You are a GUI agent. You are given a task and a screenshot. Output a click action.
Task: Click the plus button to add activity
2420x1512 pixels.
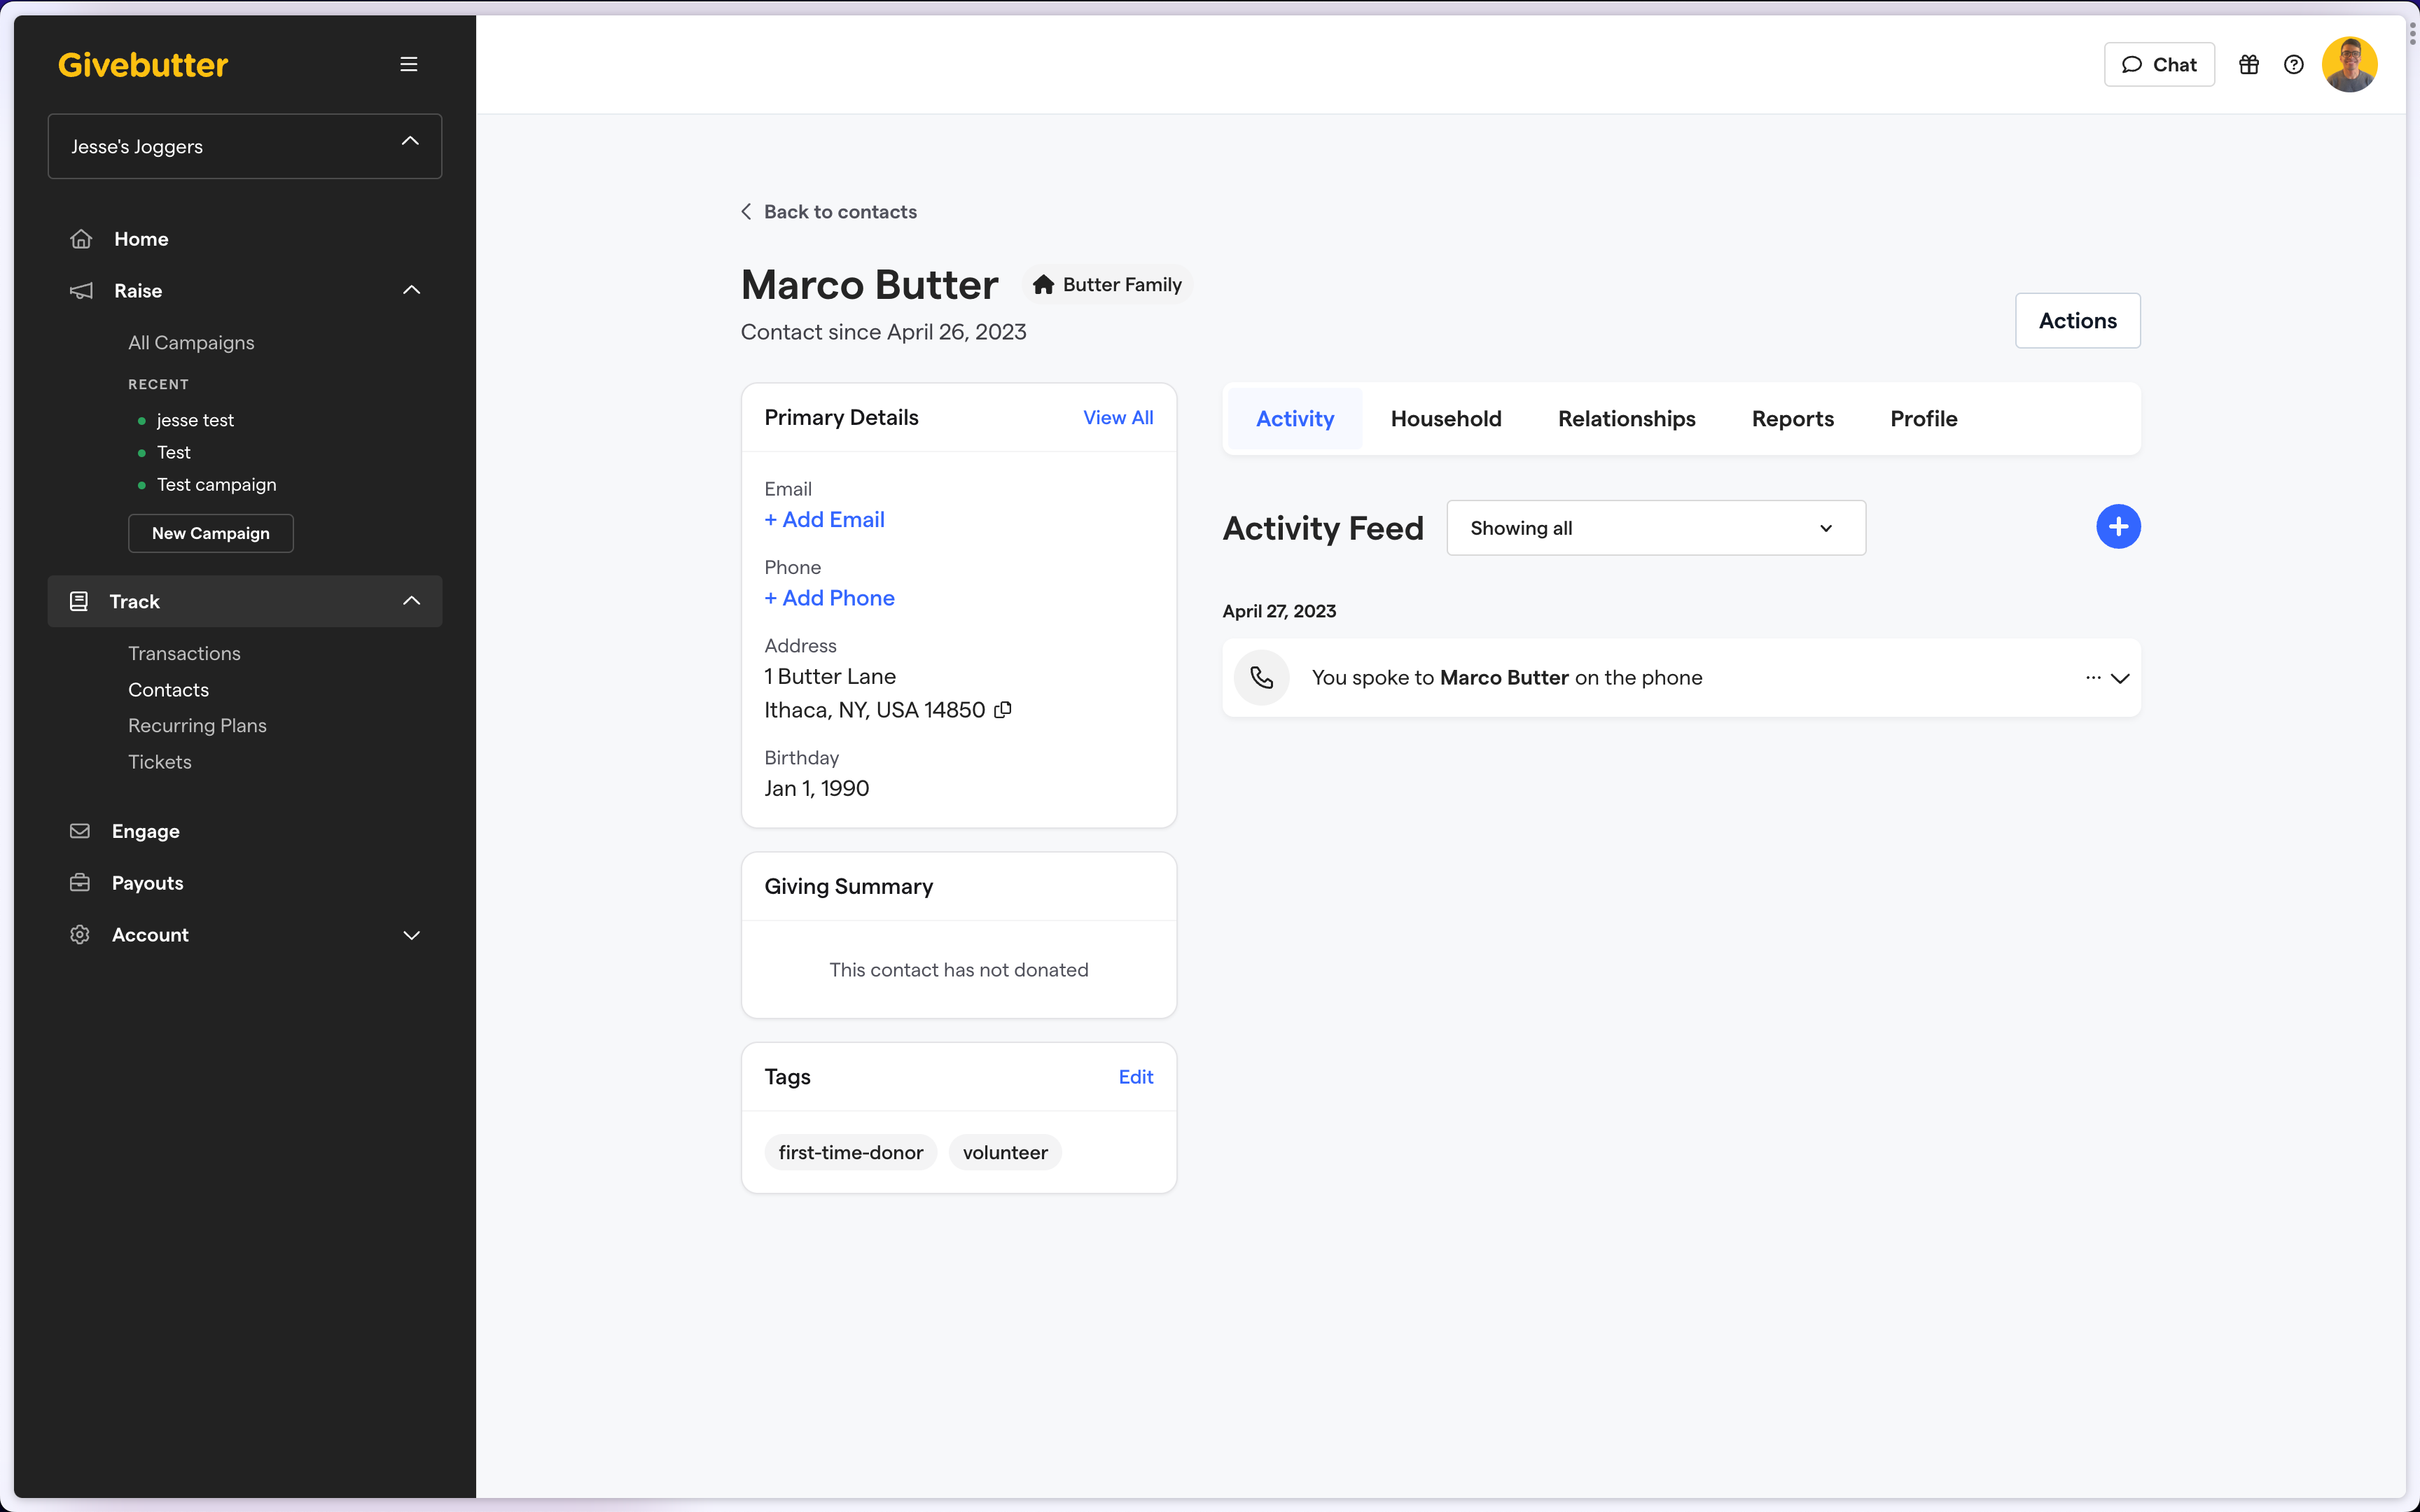tap(2119, 528)
